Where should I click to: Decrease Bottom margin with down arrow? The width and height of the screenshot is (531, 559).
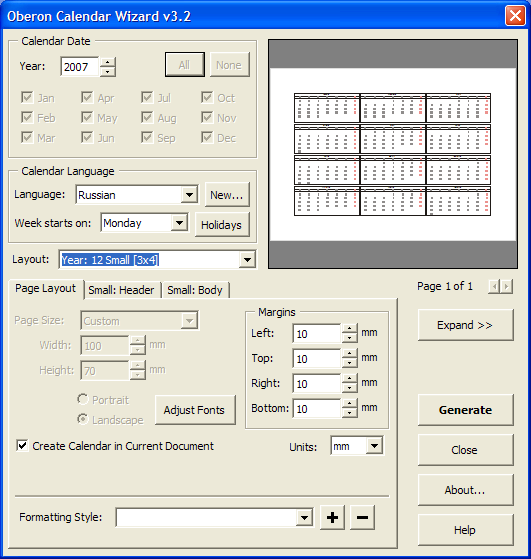[x=349, y=413]
